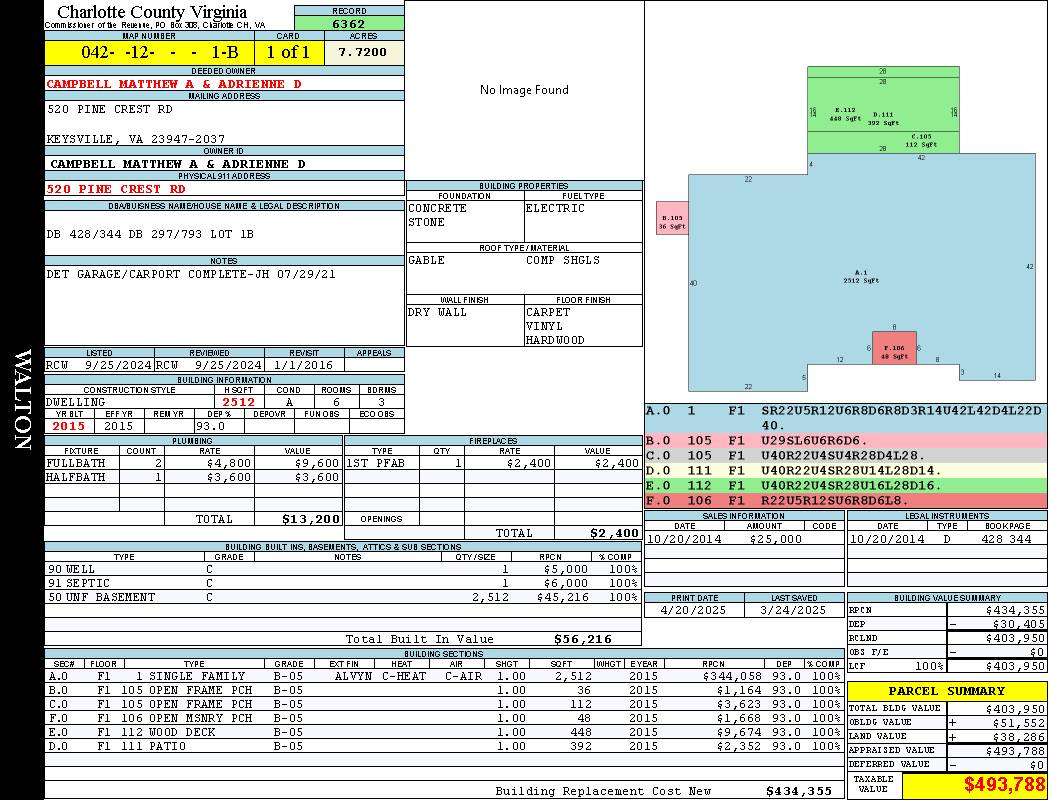Select COMP SHGLS roof material
This screenshot has width=1050, height=800.
click(x=563, y=260)
